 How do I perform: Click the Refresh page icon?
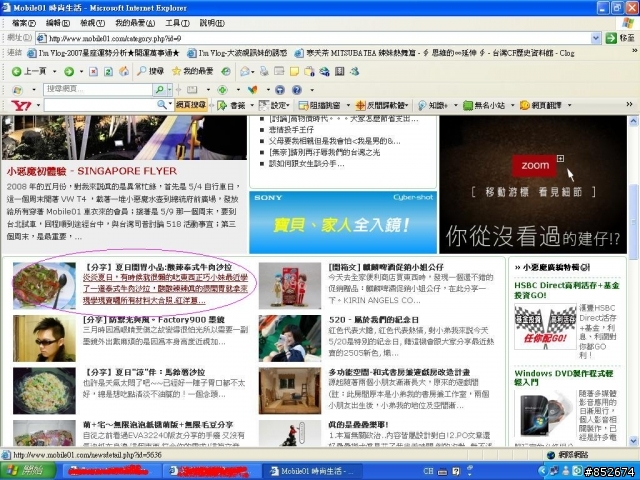tap(108, 72)
